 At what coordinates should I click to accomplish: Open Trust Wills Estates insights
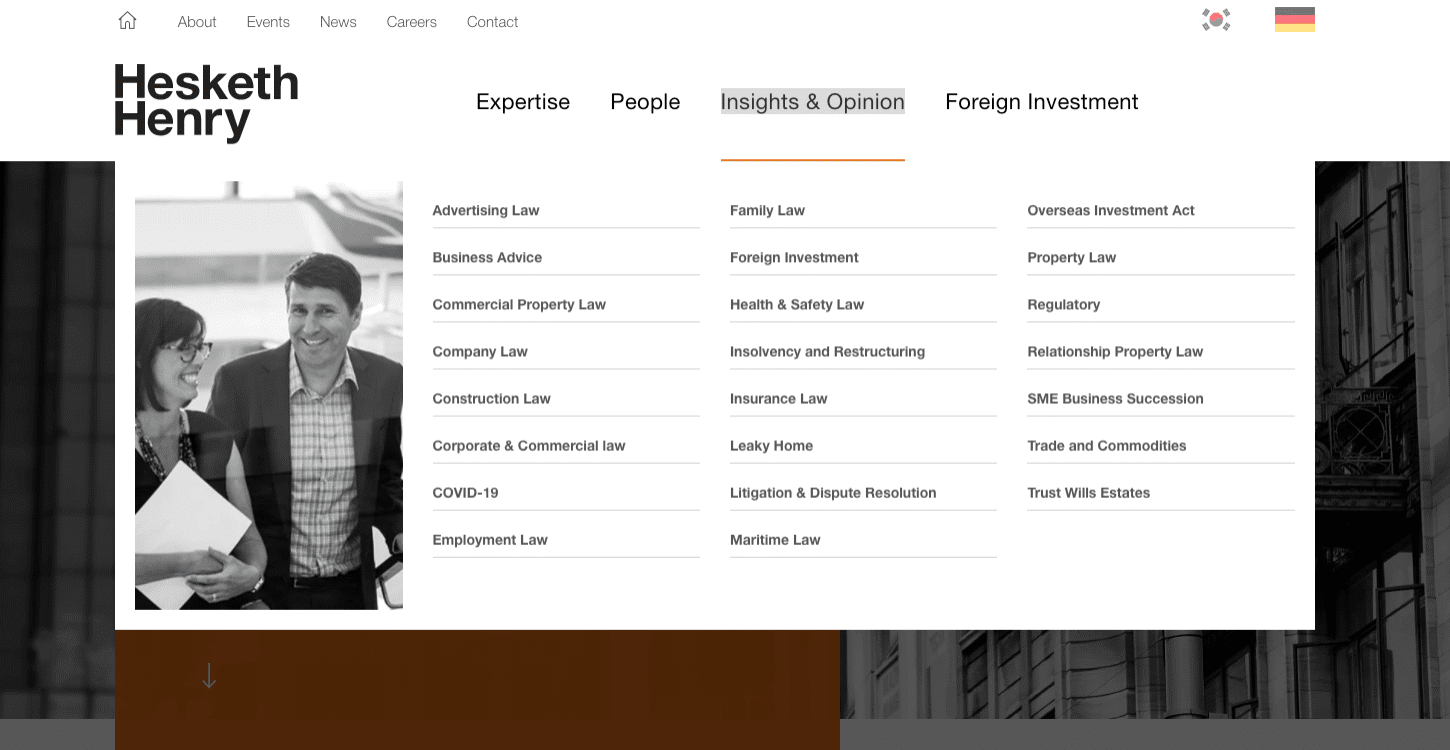click(1088, 492)
